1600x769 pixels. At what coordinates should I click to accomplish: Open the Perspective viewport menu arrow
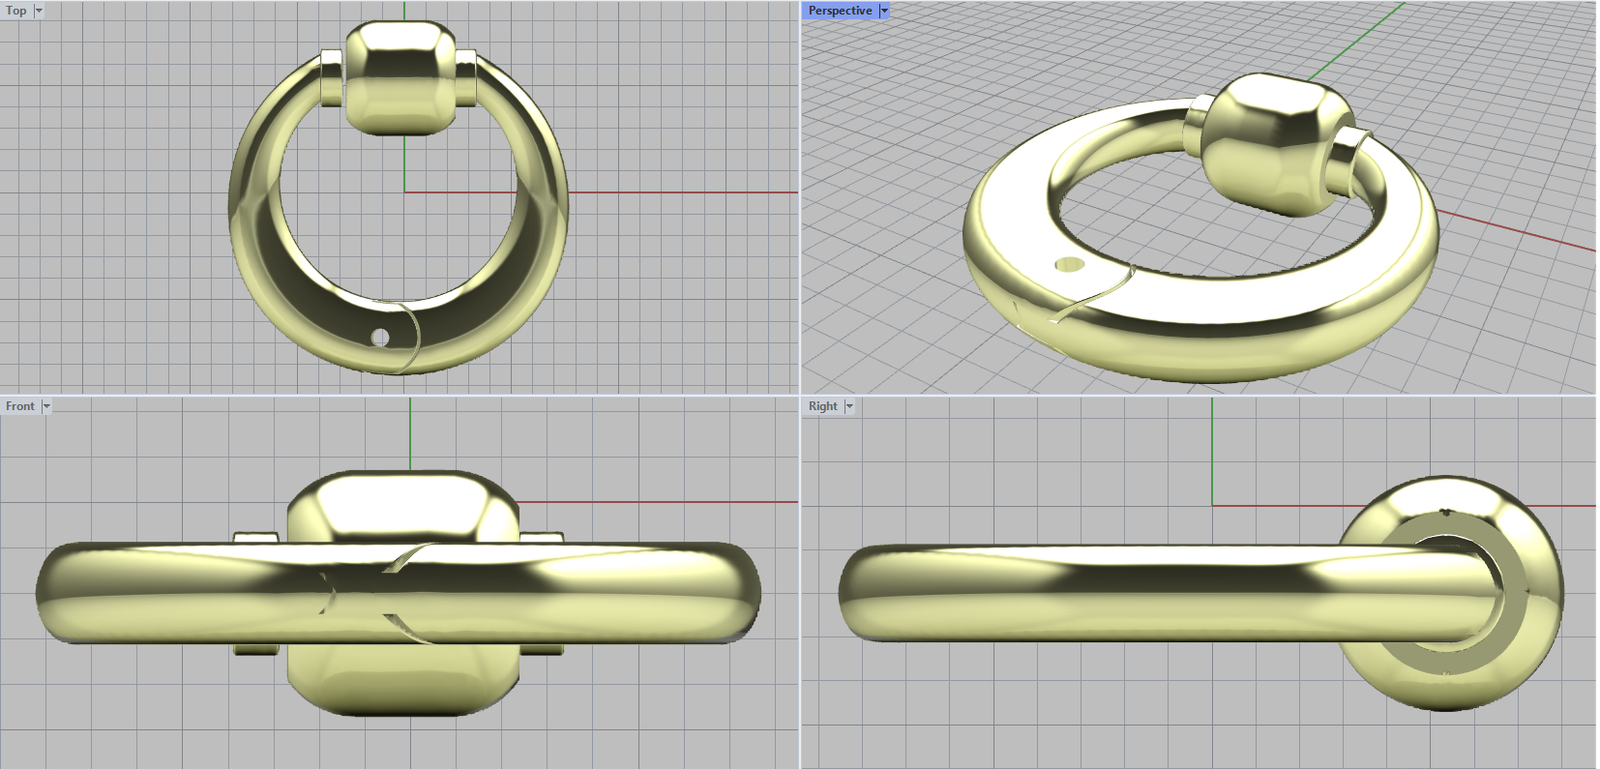(x=884, y=11)
